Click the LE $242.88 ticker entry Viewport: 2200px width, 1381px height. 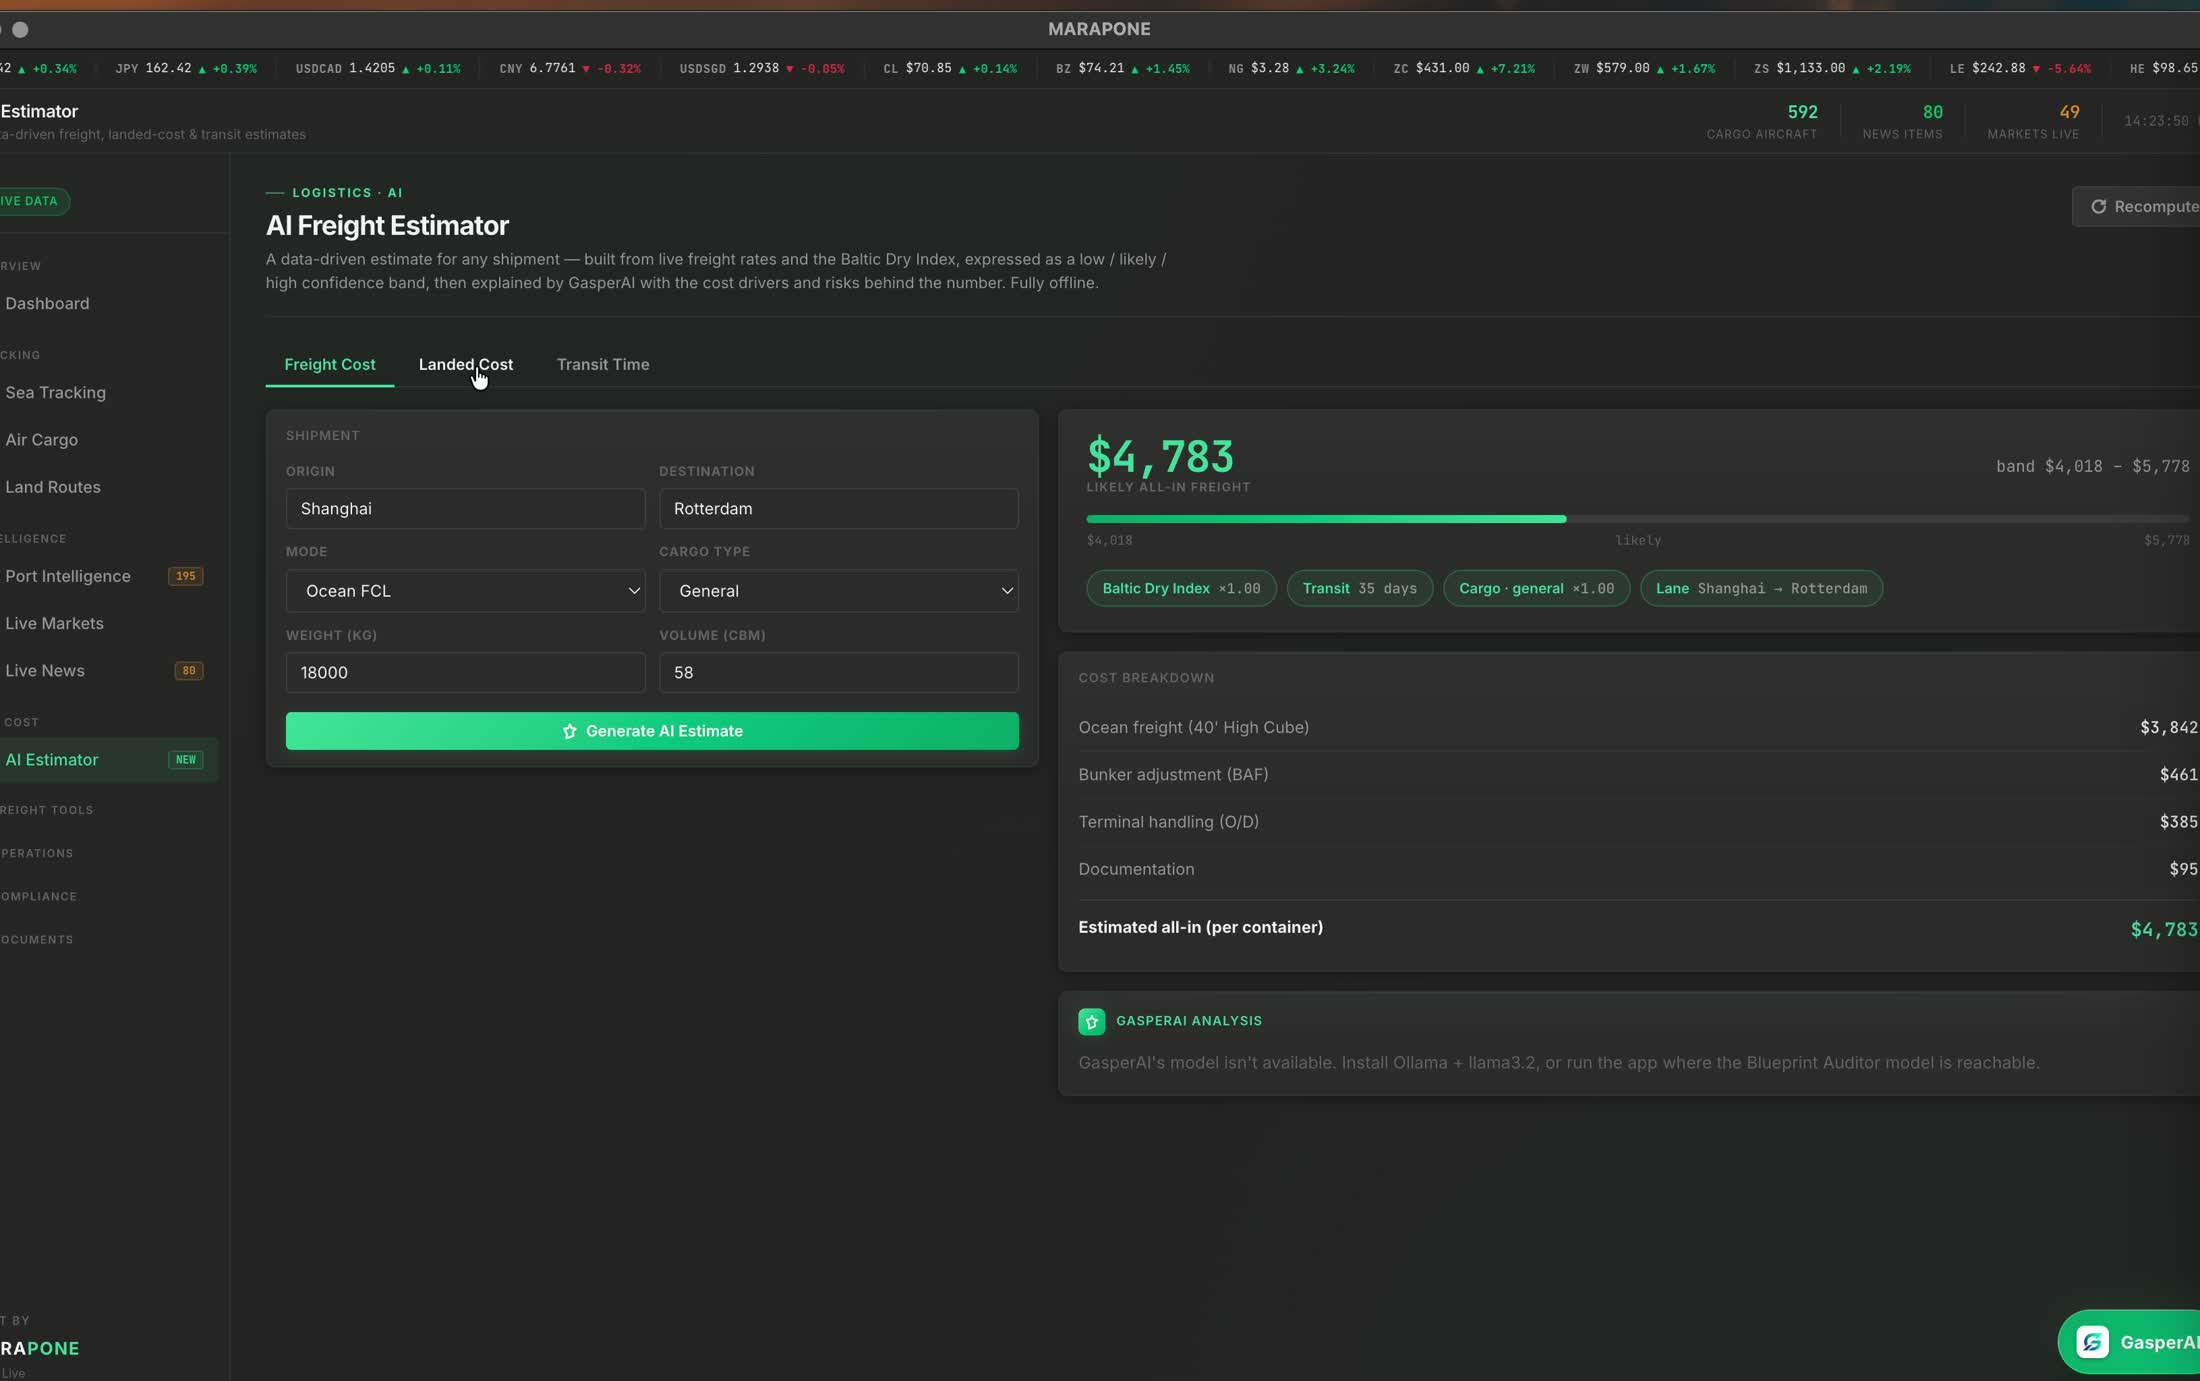pyautogui.click(x=2020, y=68)
